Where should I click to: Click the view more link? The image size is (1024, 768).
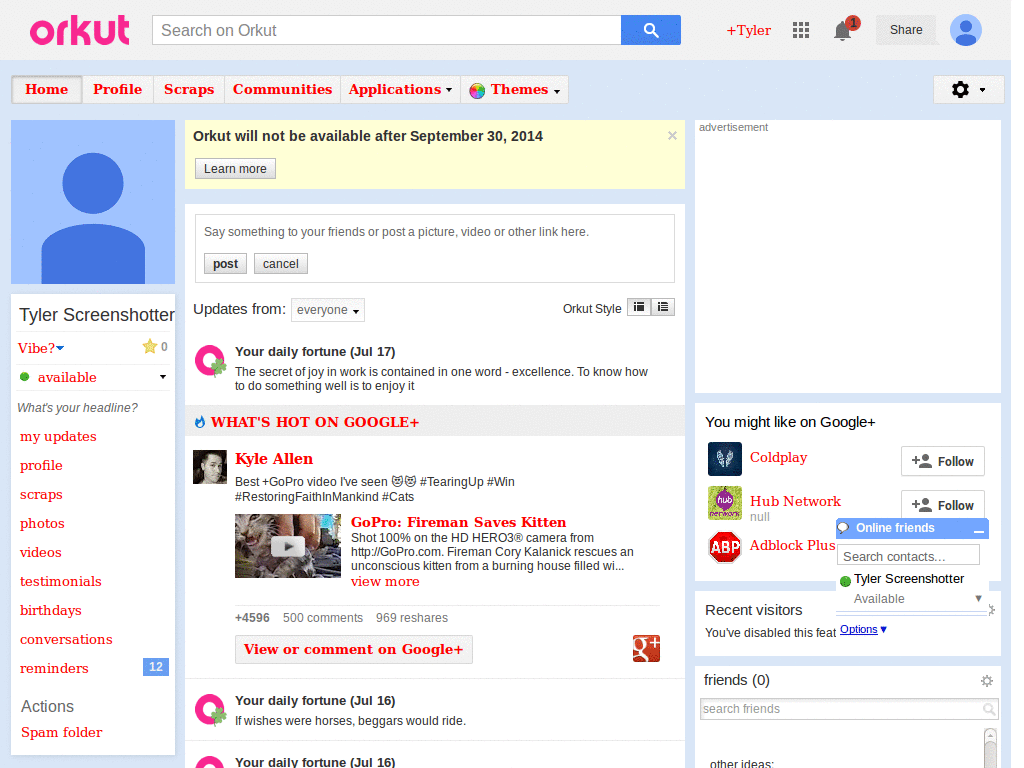(x=385, y=581)
